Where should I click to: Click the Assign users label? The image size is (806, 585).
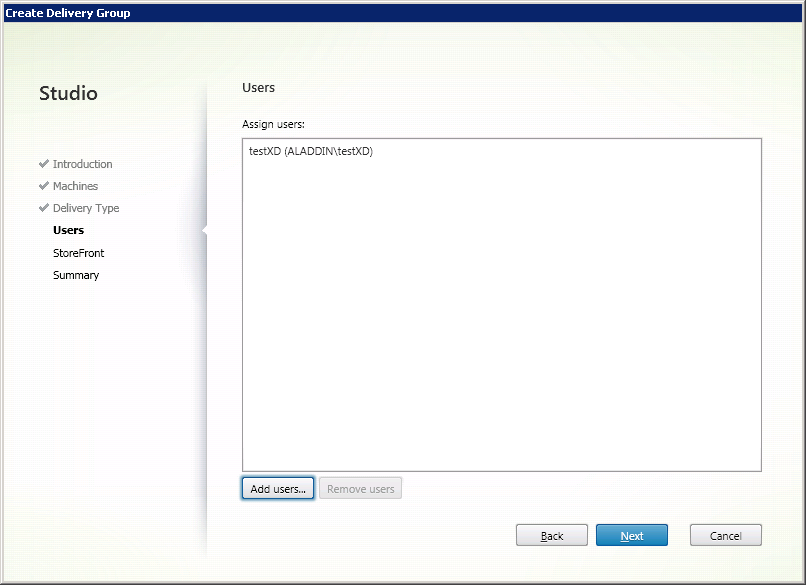[273, 124]
